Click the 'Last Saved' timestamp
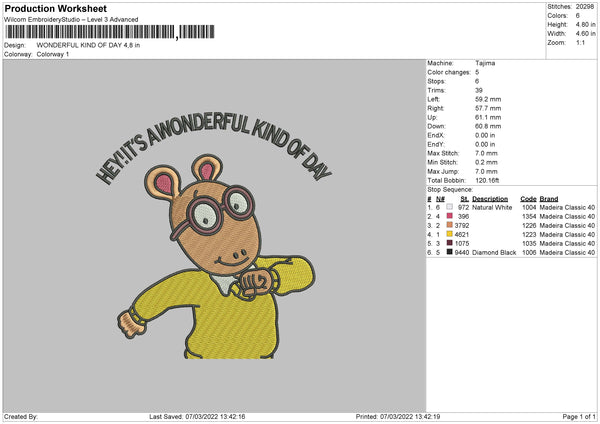The width and height of the screenshot is (600, 424). point(197,416)
